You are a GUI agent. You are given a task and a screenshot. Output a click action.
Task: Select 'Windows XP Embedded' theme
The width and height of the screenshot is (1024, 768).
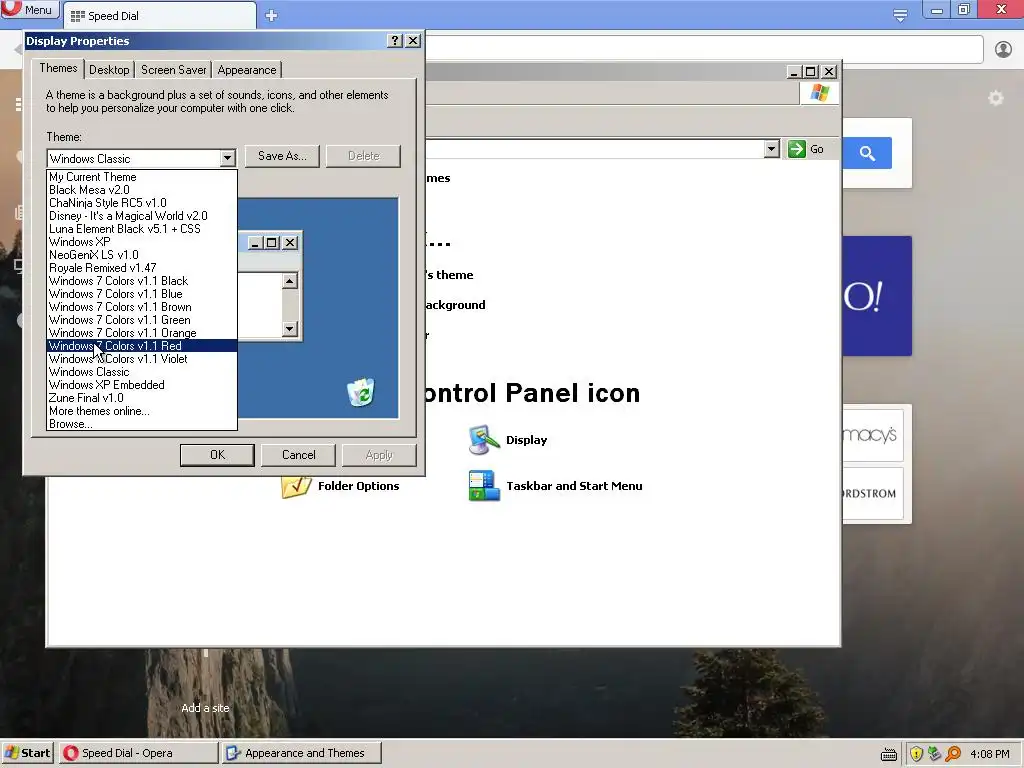pyautogui.click(x=142, y=385)
